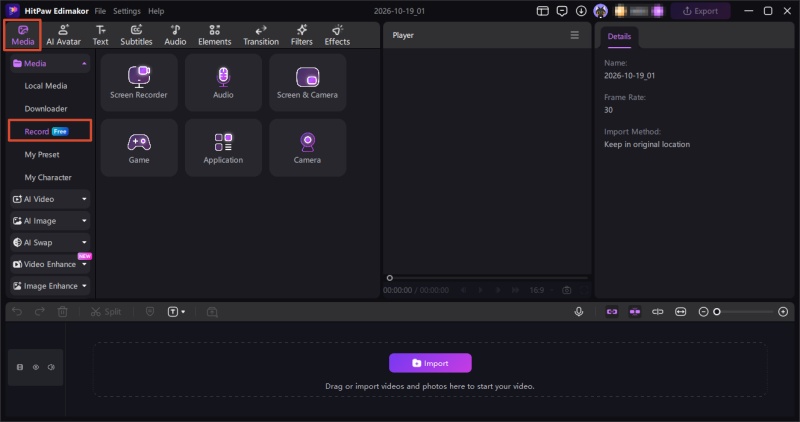Expand the AI Video section
The image size is (800, 422).
pos(50,199)
